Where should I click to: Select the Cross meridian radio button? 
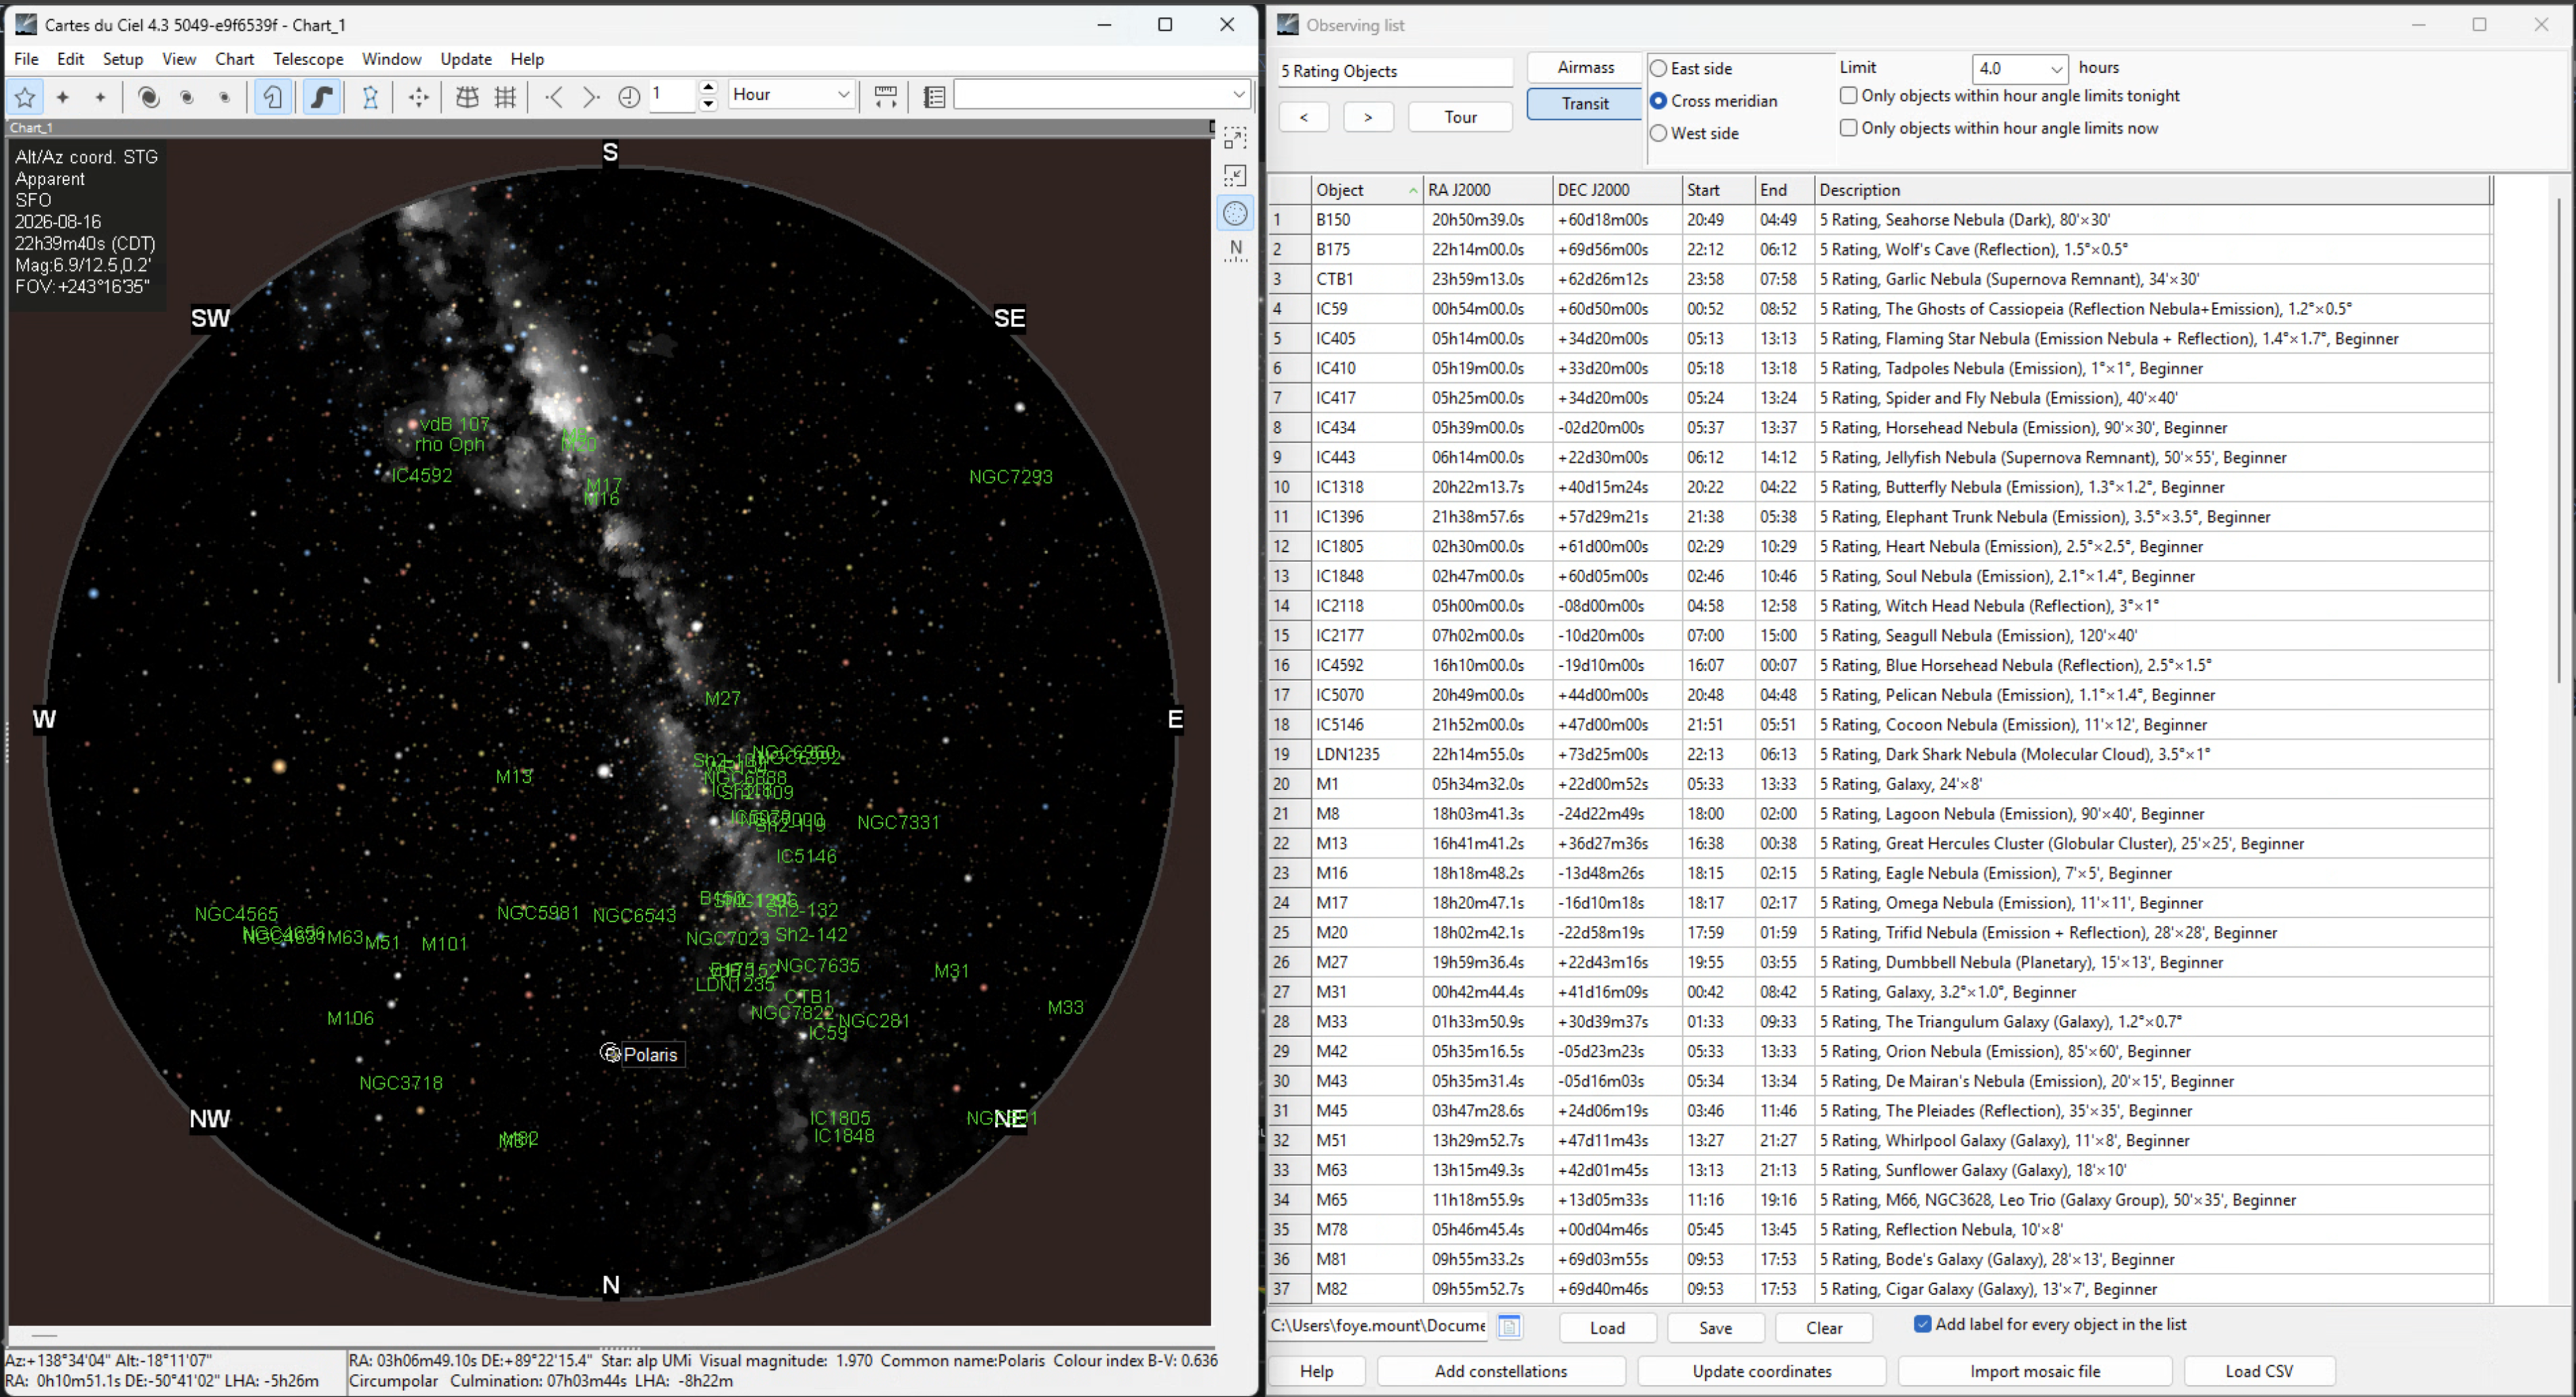[1658, 101]
